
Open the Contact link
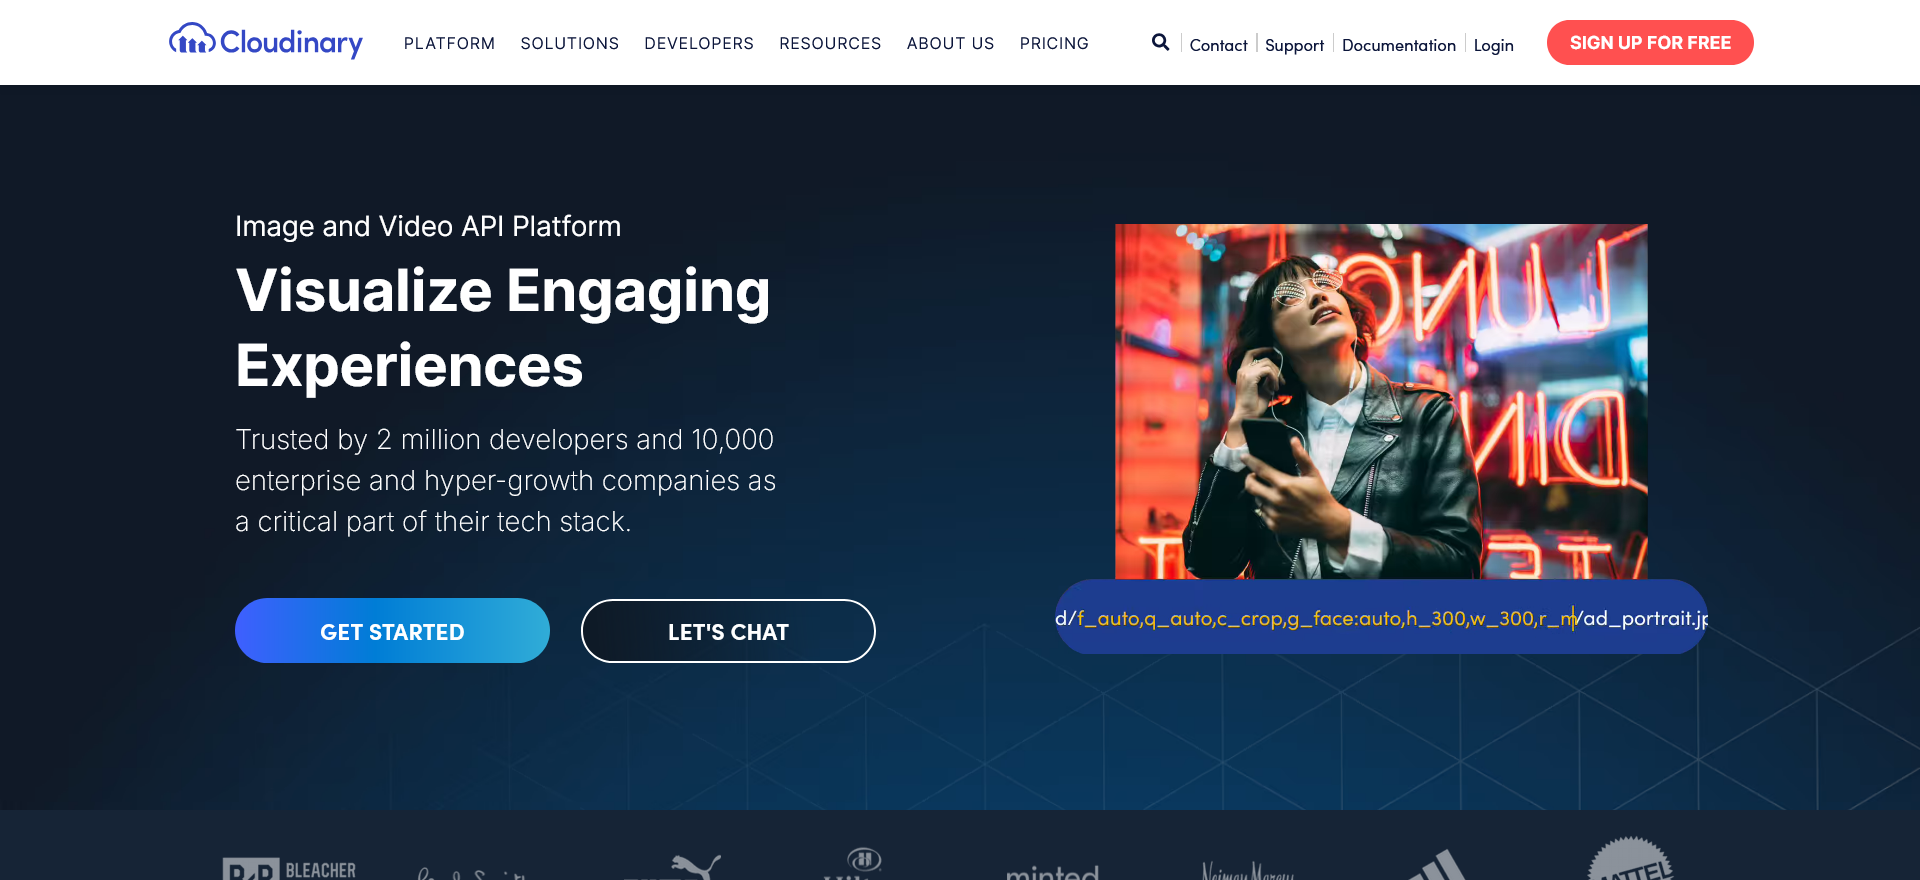tap(1218, 45)
